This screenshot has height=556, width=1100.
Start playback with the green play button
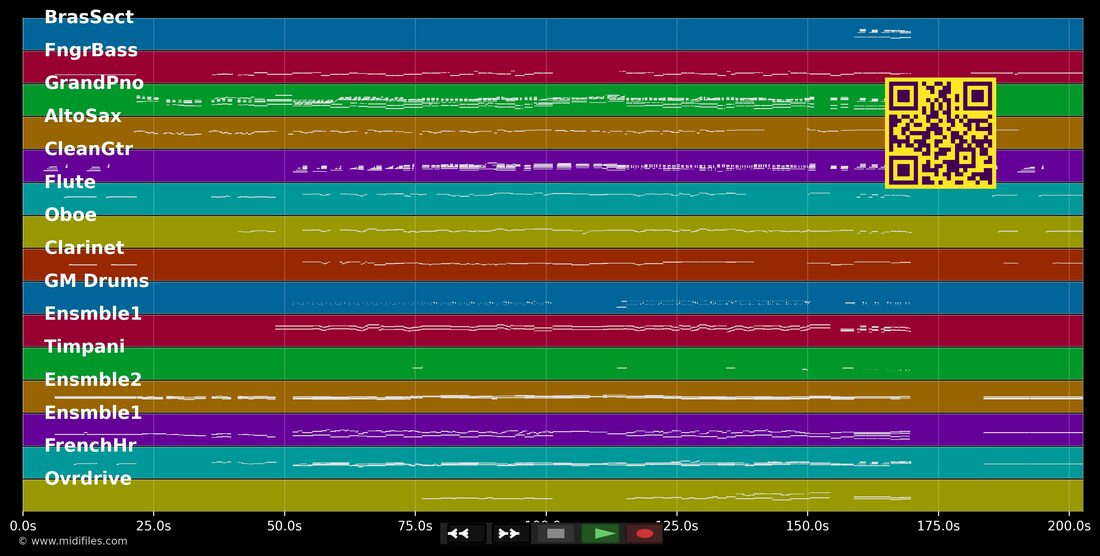[601, 534]
